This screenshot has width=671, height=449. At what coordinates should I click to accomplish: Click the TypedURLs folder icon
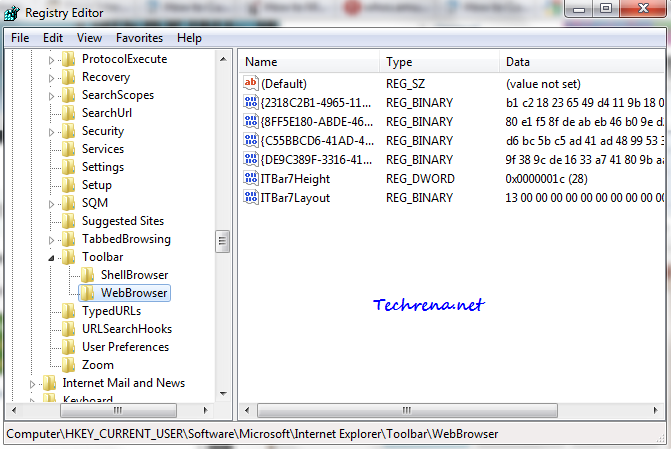tap(68, 311)
